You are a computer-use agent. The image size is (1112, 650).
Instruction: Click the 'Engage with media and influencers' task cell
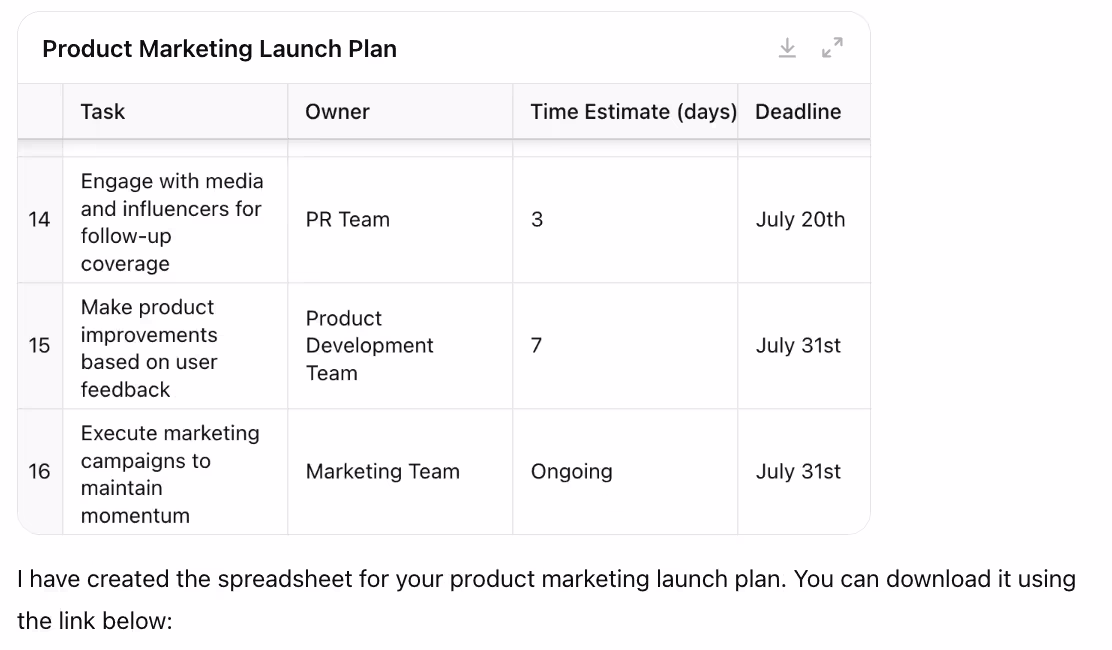[x=175, y=220]
